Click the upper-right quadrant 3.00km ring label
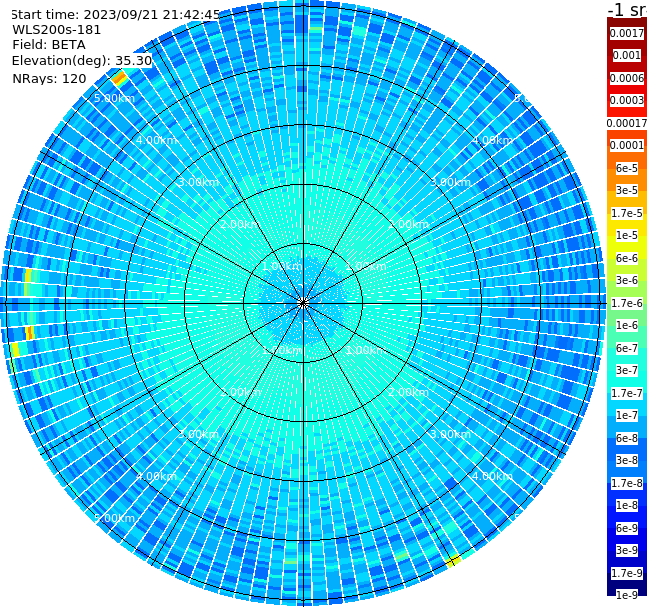 pyautogui.click(x=450, y=182)
